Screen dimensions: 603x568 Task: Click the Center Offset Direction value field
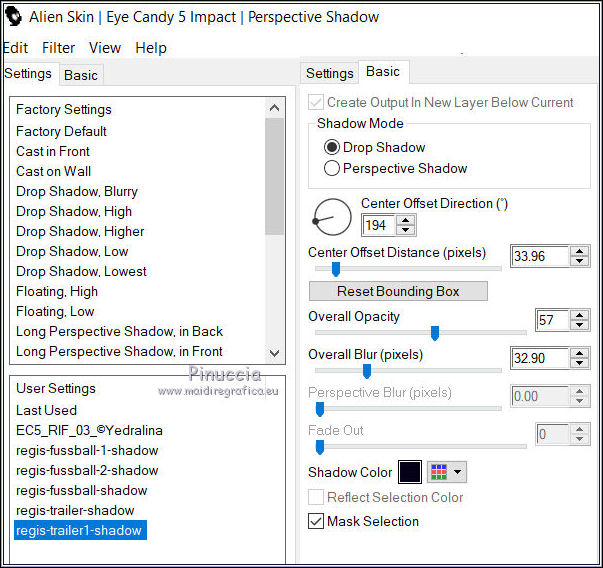pos(378,225)
